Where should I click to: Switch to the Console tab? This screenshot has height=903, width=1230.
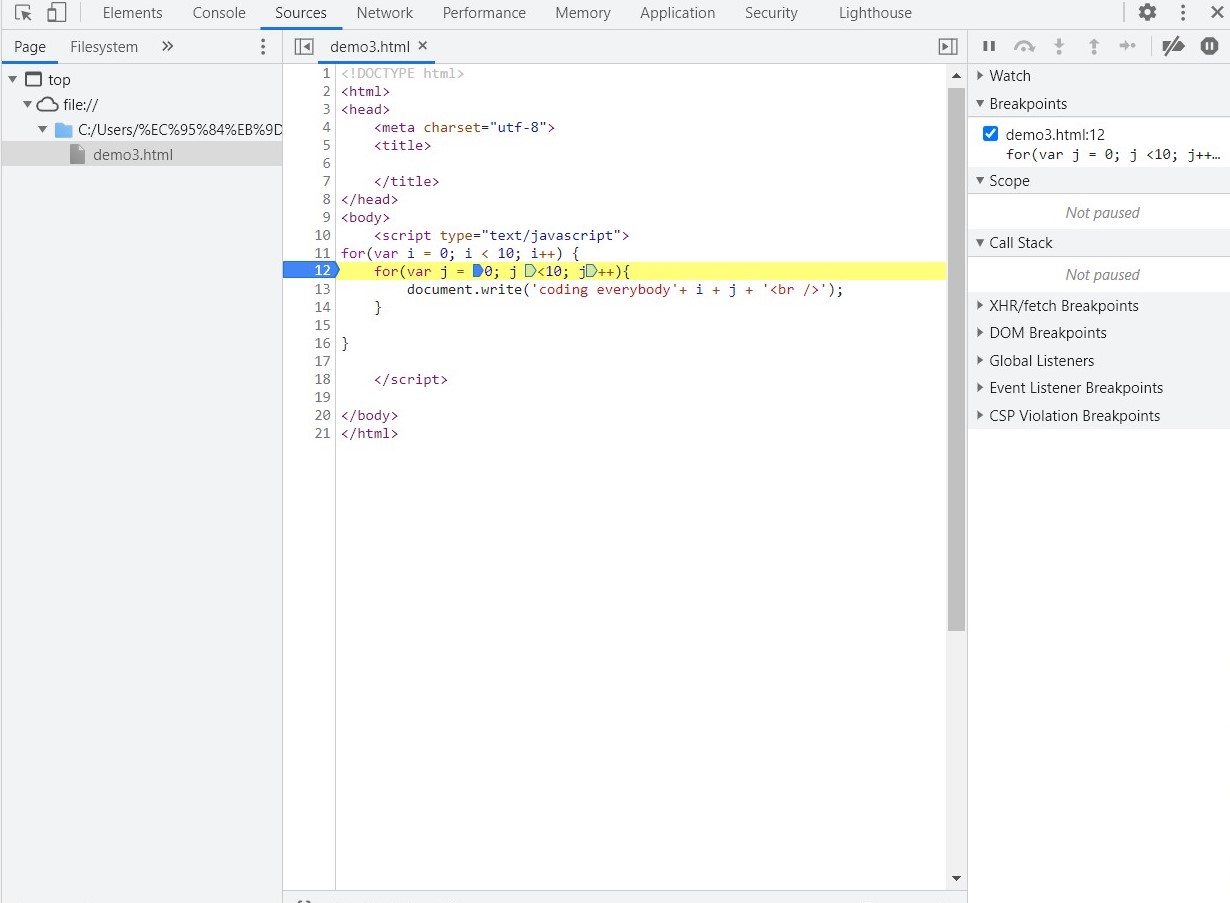219,13
